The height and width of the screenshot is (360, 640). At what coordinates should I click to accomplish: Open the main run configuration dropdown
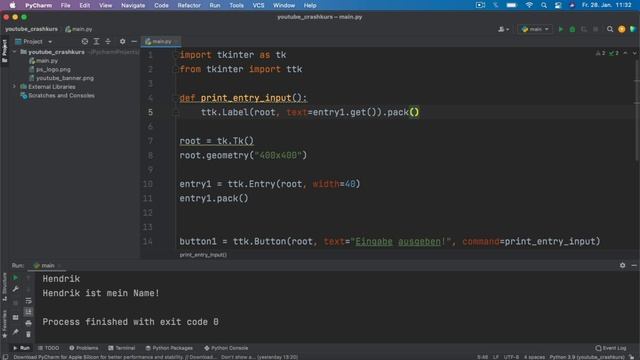tap(535, 29)
